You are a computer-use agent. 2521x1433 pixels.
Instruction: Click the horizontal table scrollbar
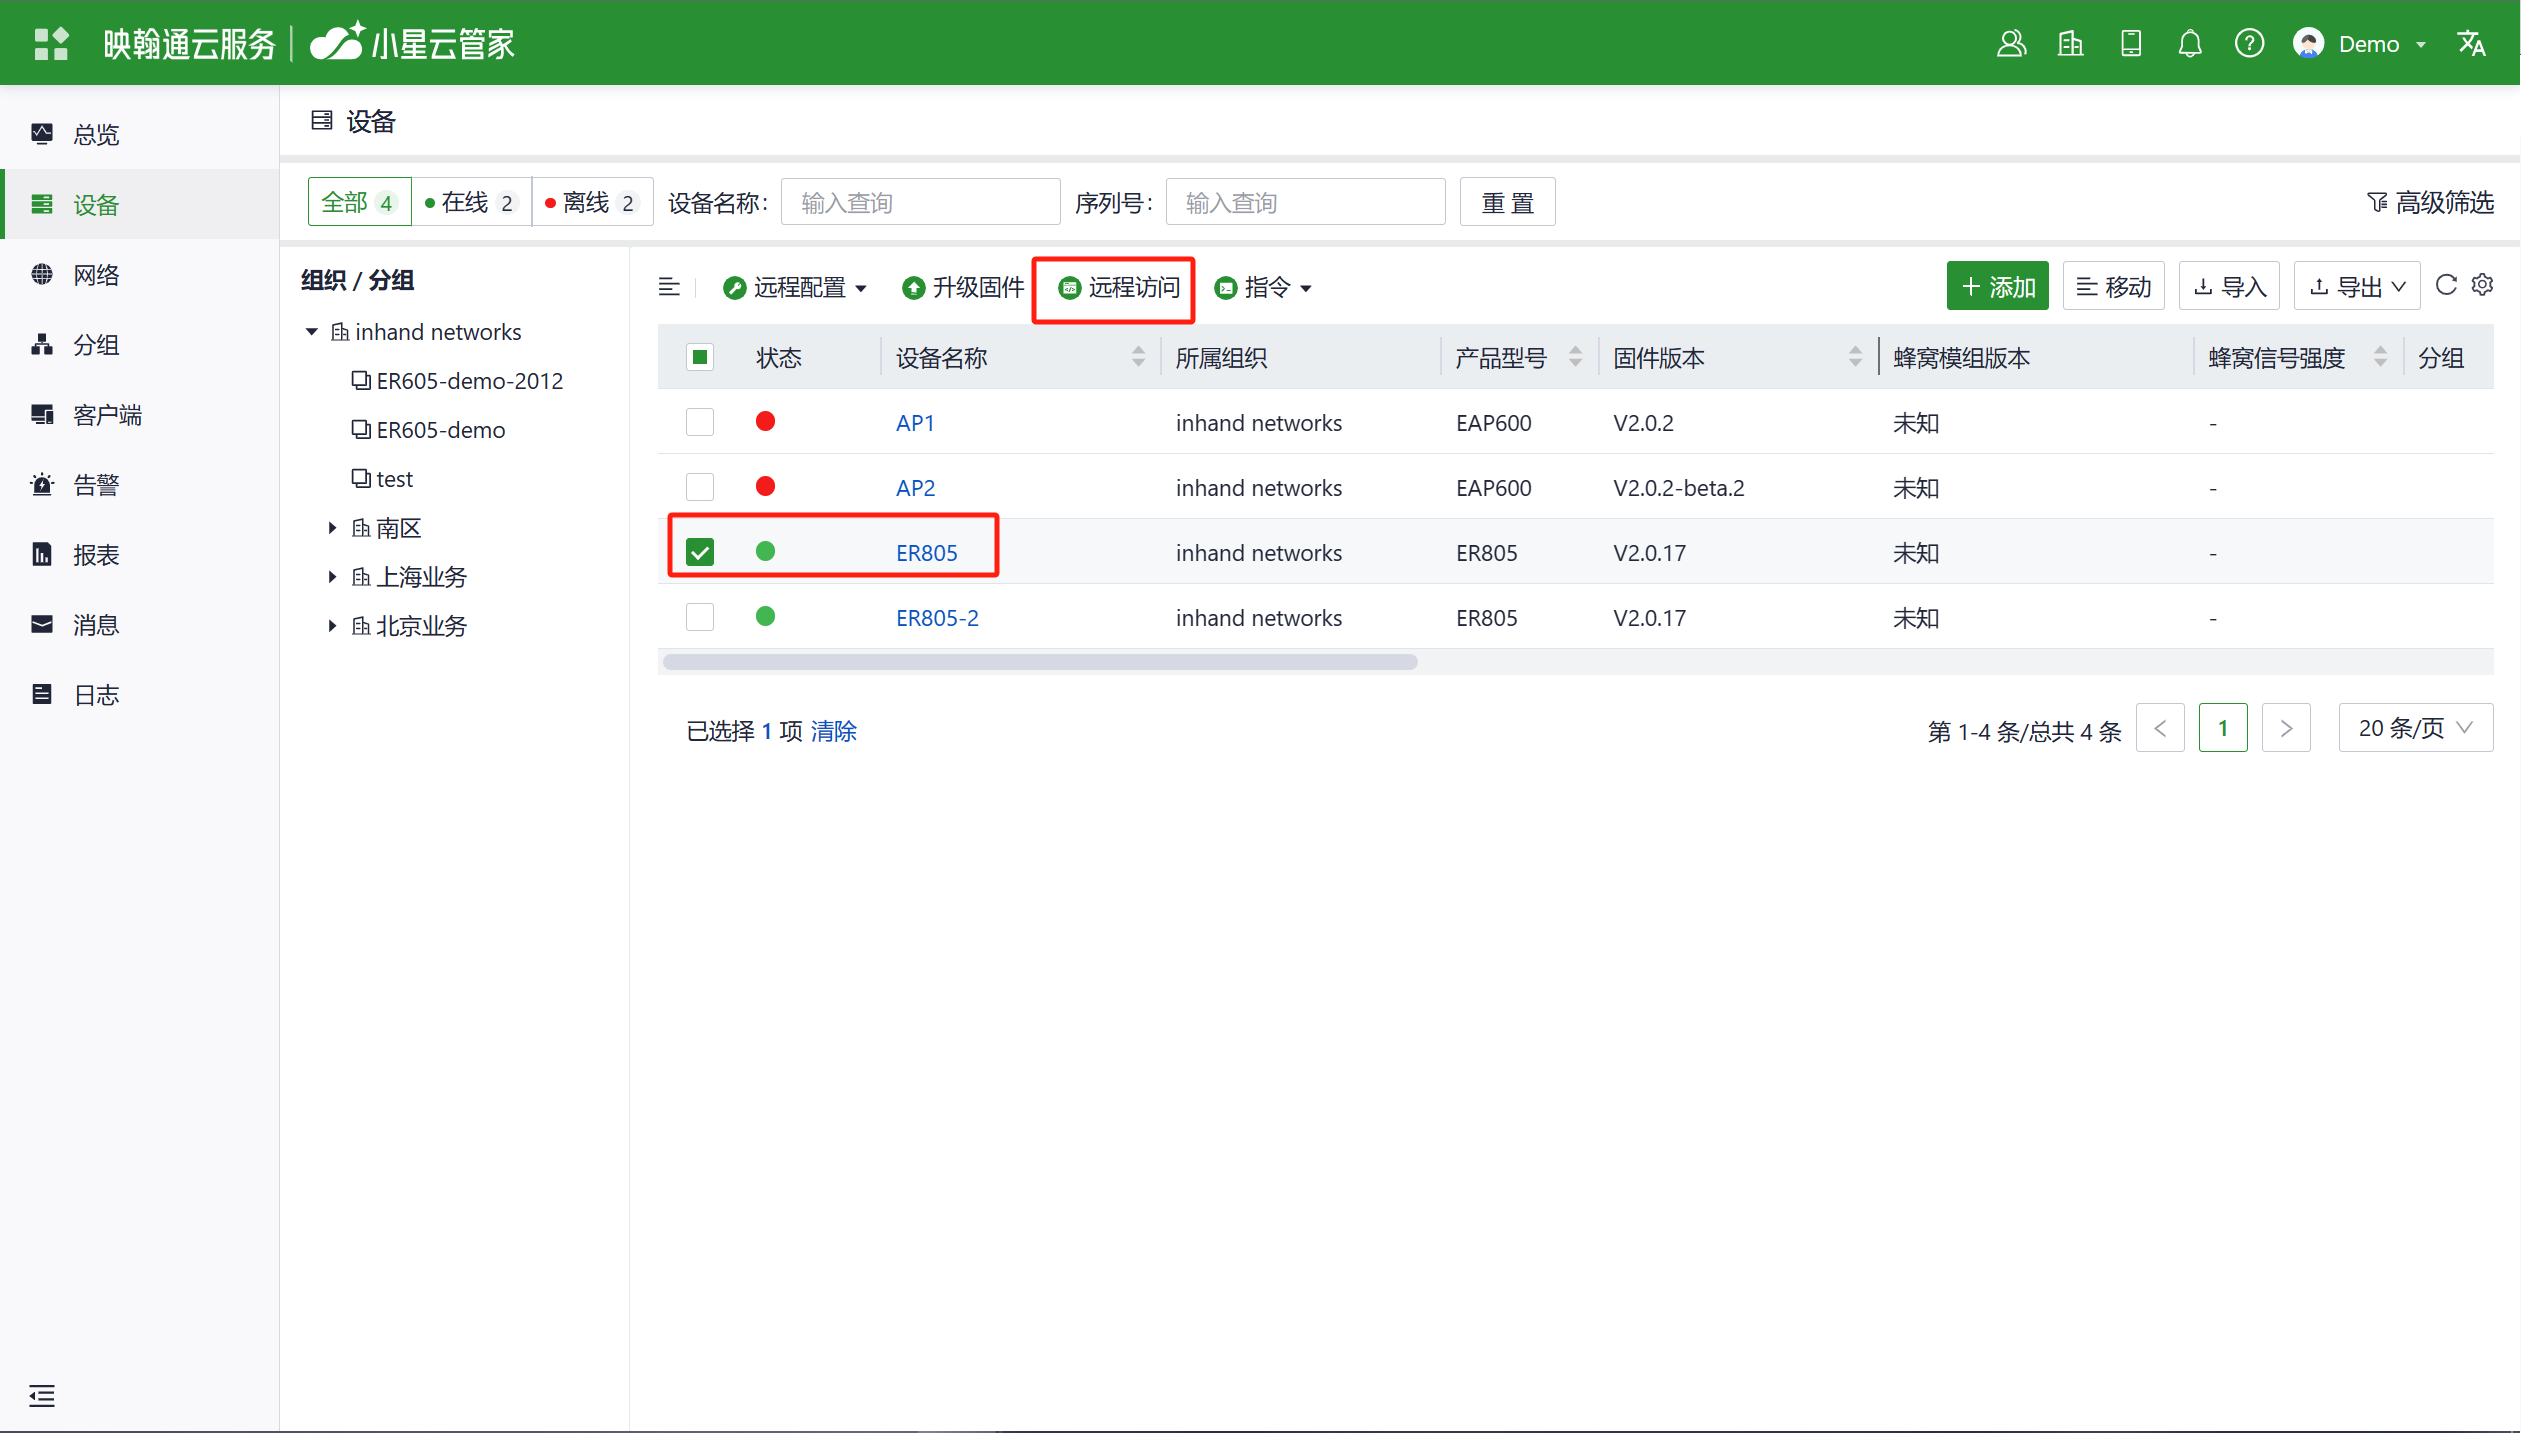(x=1039, y=662)
